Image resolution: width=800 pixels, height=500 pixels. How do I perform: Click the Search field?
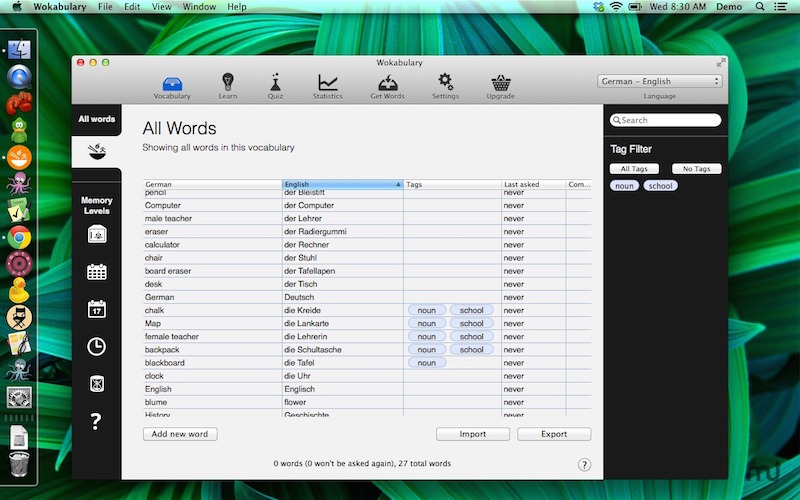pyautogui.click(x=665, y=120)
